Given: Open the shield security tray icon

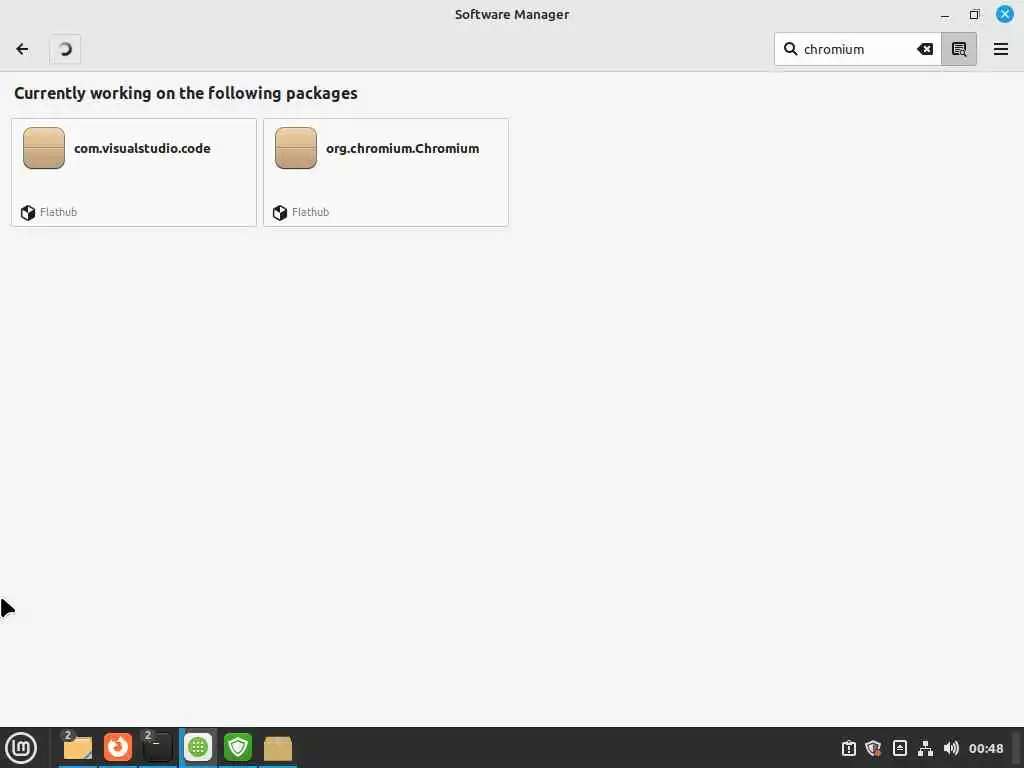Looking at the screenshot, I should [873, 748].
